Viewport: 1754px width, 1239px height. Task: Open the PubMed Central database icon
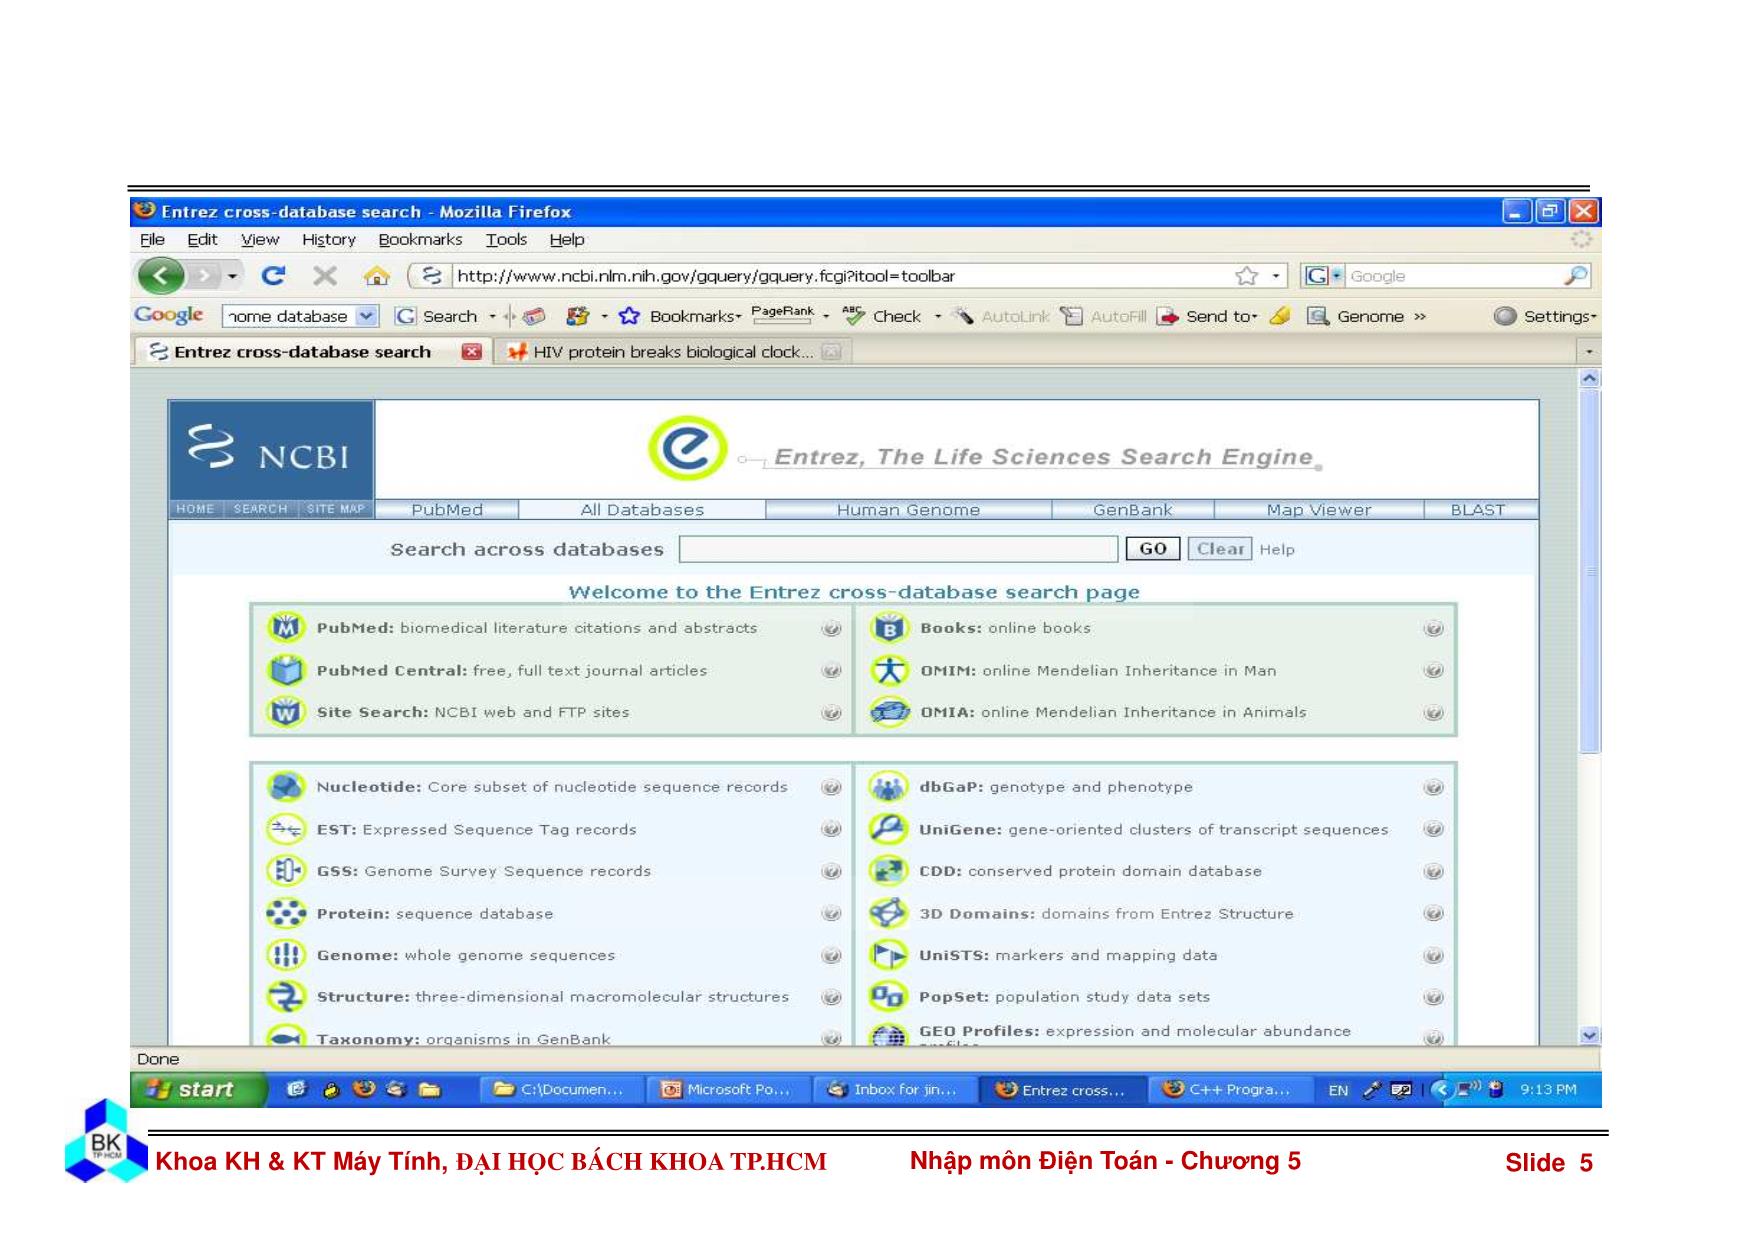click(x=286, y=670)
